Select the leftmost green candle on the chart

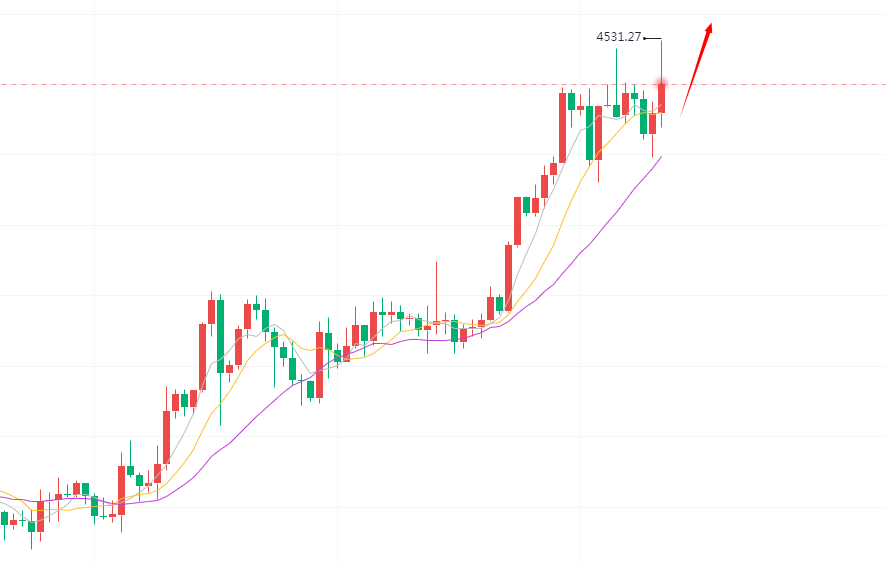pyautogui.click(x=5, y=518)
